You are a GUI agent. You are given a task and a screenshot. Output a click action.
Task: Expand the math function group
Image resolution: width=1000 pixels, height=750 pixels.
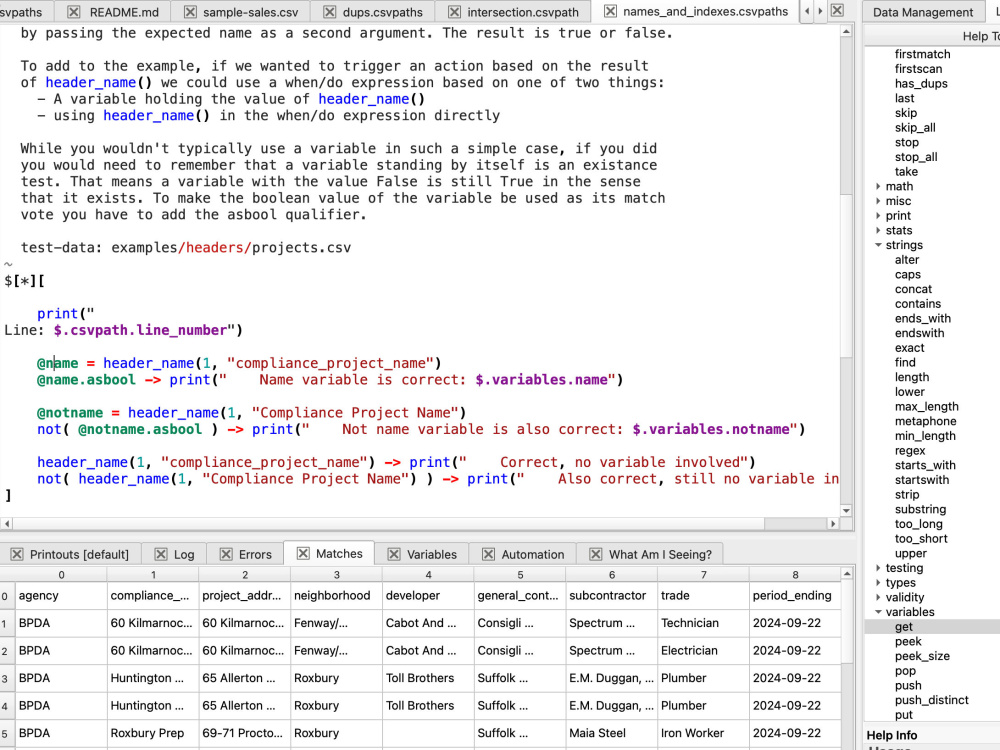878,186
